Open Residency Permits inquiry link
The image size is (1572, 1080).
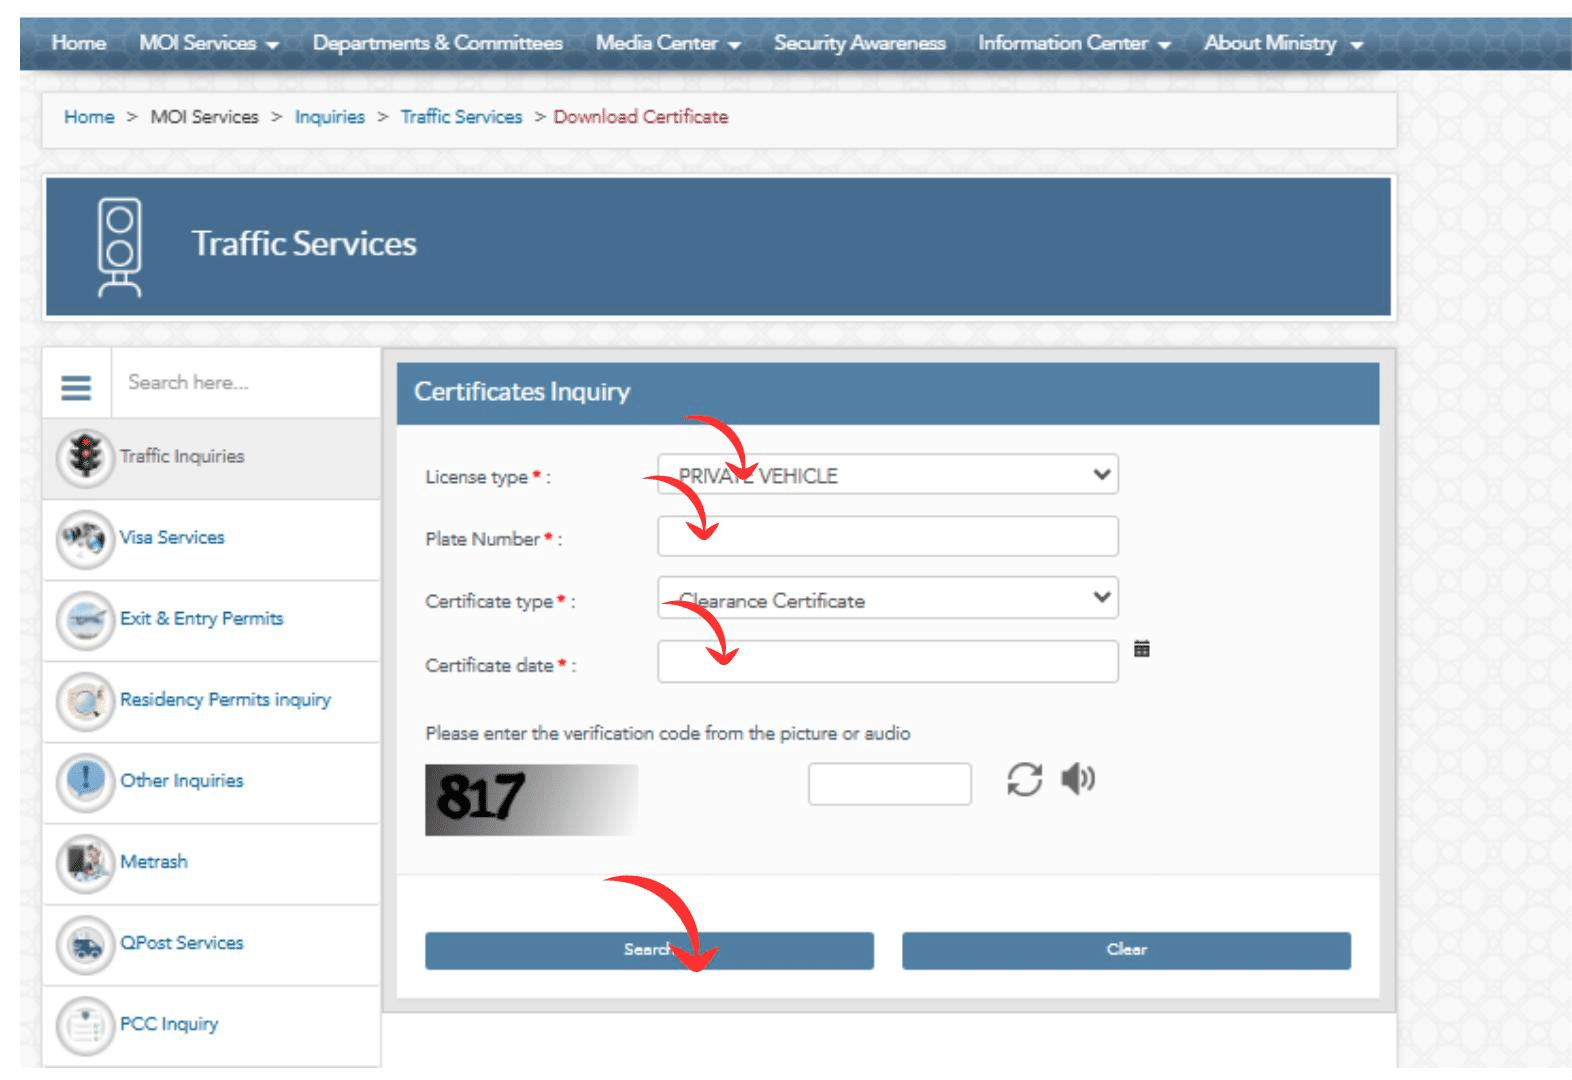point(225,699)
